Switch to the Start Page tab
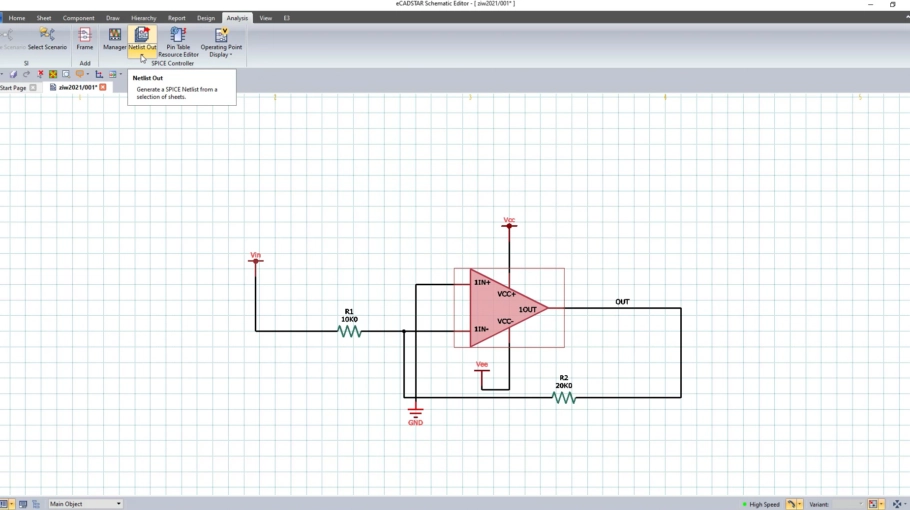Viewport: 910px width, 510px height. [x=13, y=88]
